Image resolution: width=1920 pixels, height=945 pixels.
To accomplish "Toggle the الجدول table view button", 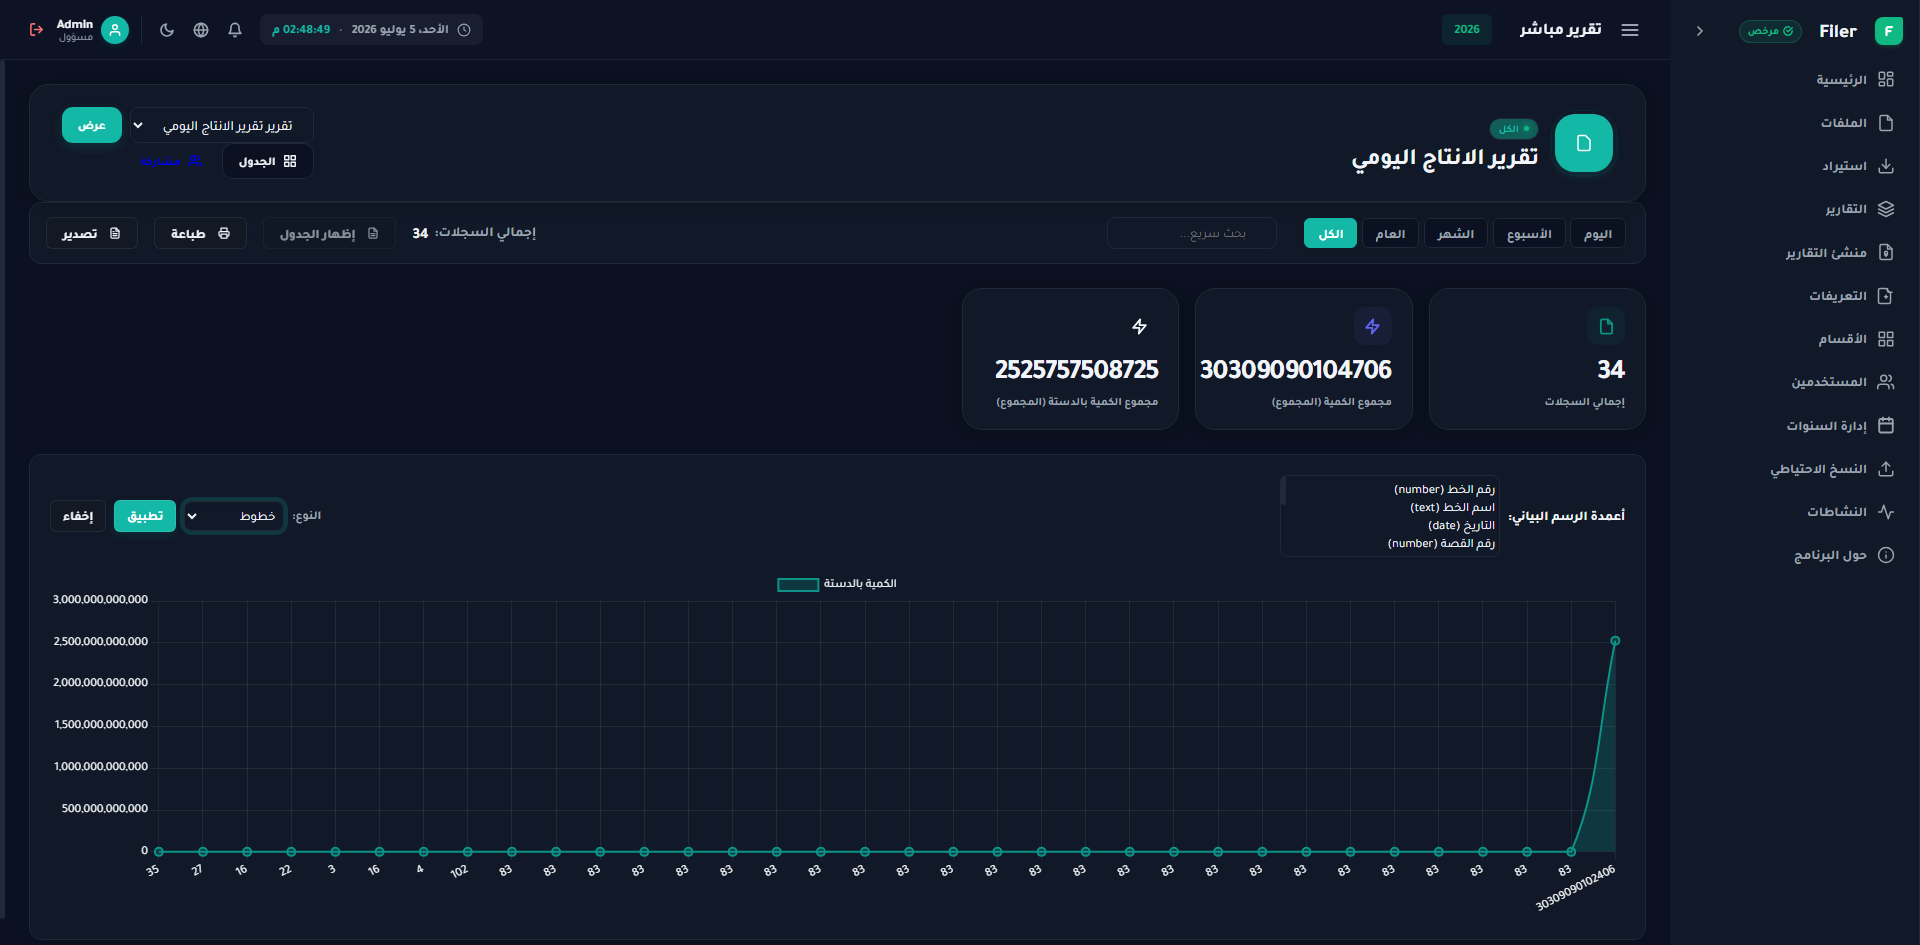I will coord(267,161).
